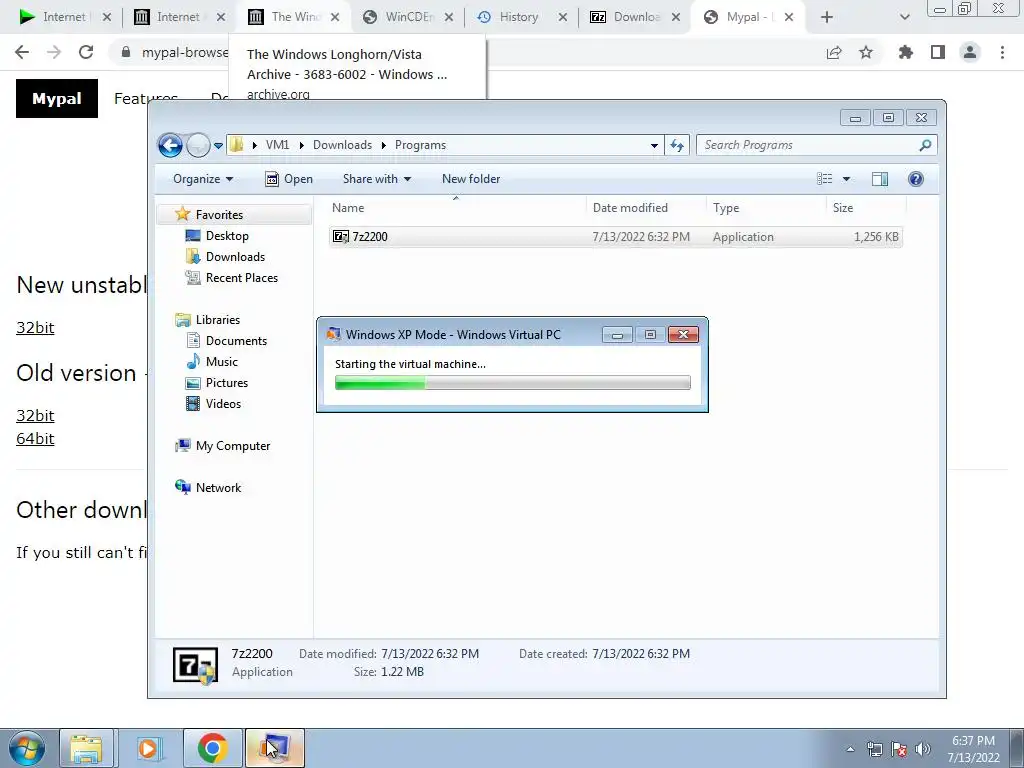The image size is (1024, 768).
Task: Sort by Size column header
Action: 866,208
